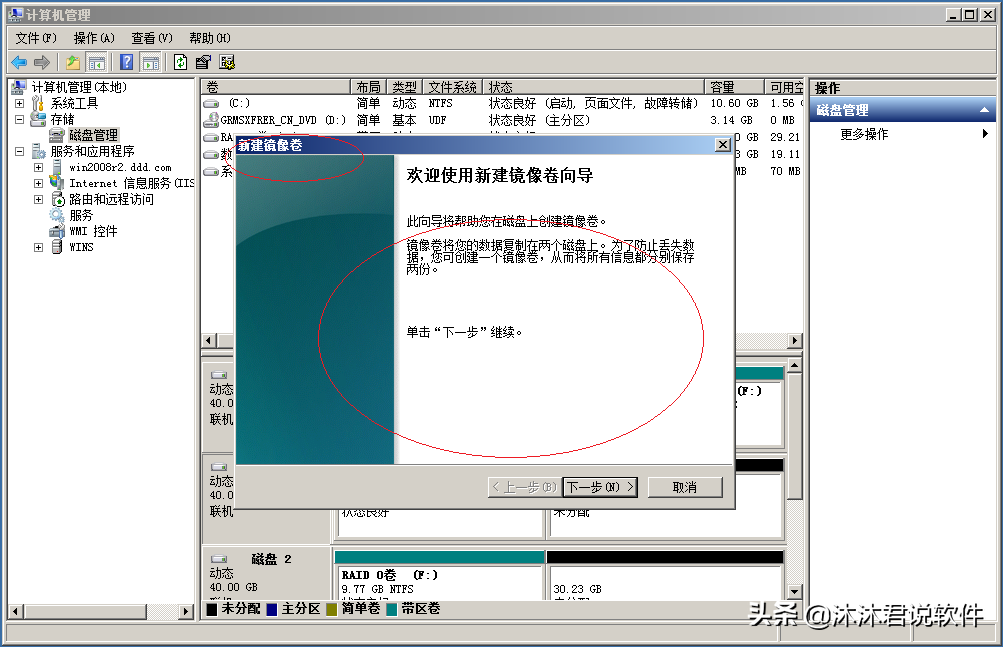The height and width of the screenshot is (647, 1003).
Task: Expand the Internet 信息服务 node
Action: tap(38, 183)
